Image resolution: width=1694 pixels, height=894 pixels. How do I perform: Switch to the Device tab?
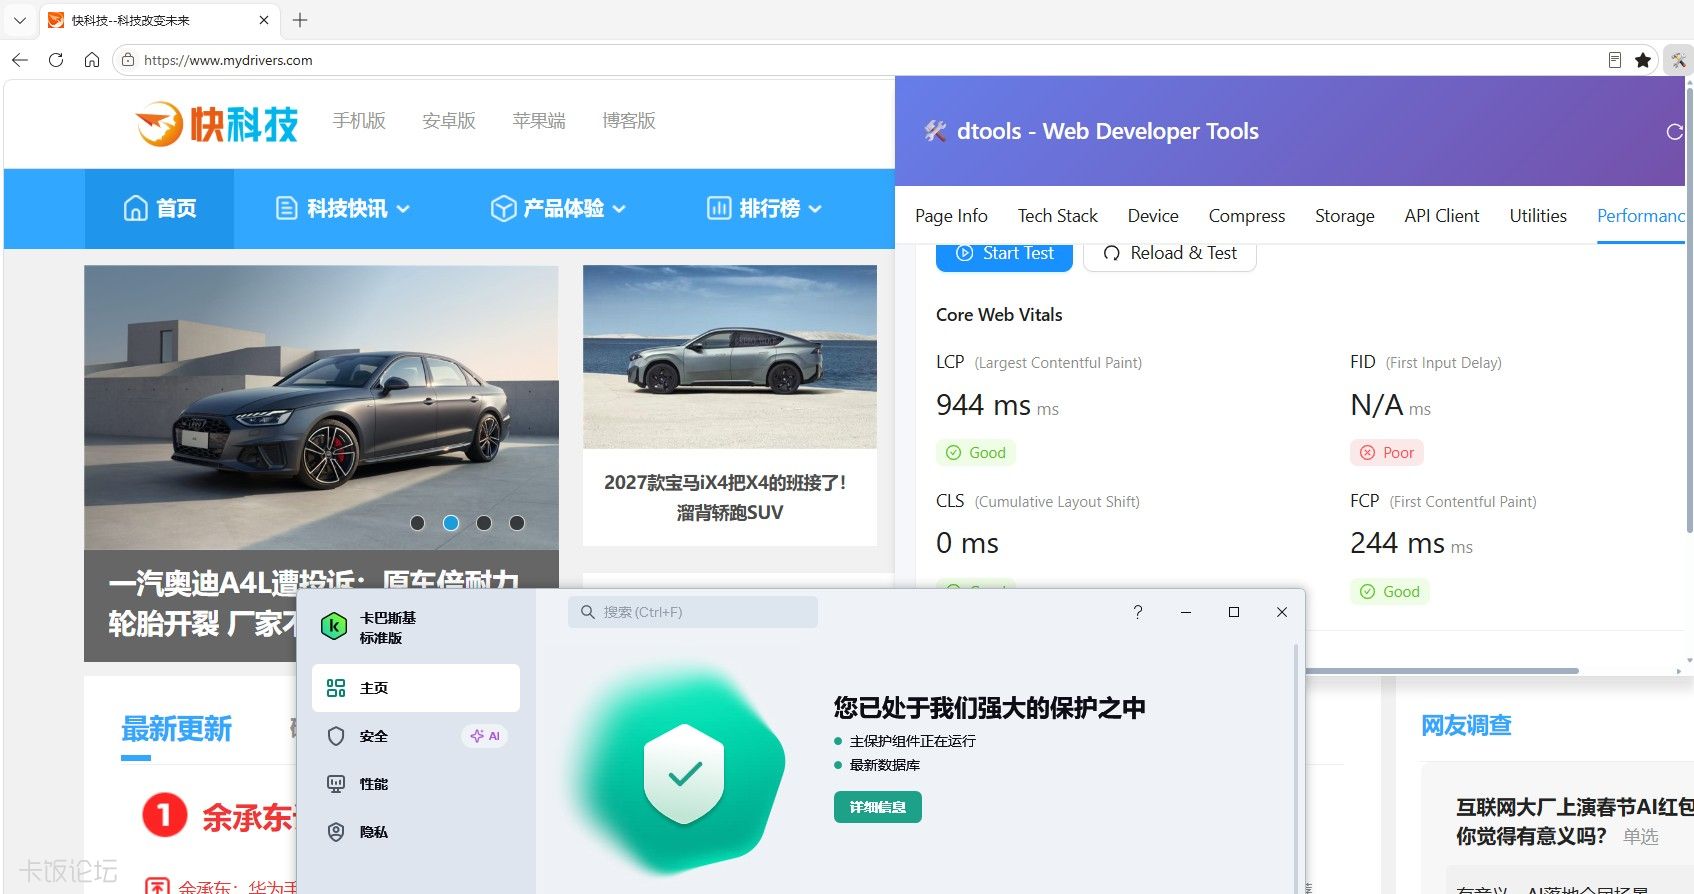(1153, 216)
